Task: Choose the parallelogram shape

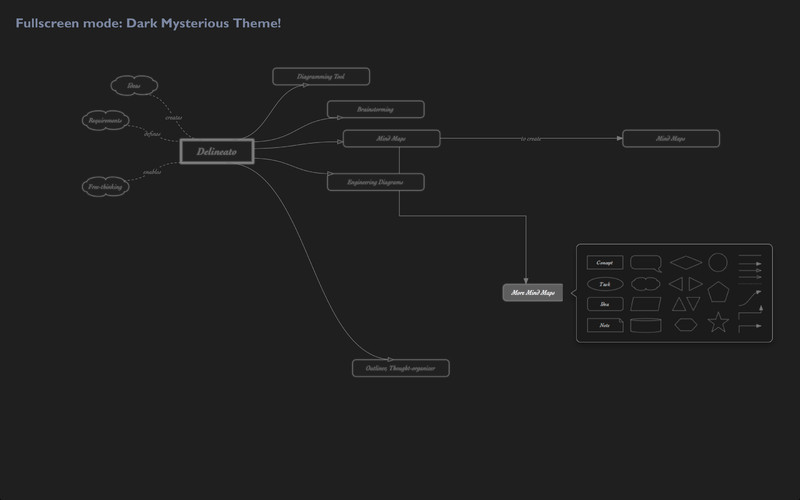Action: (x=646, y=304)
